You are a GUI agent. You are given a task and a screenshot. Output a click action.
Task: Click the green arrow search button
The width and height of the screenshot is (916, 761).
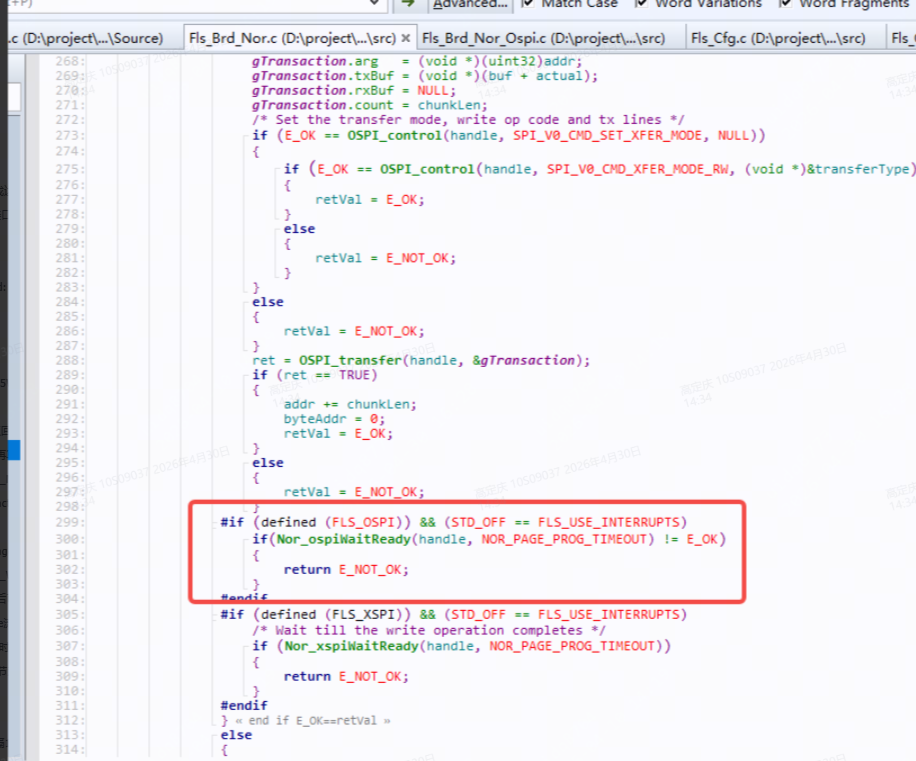pos(408,4)
